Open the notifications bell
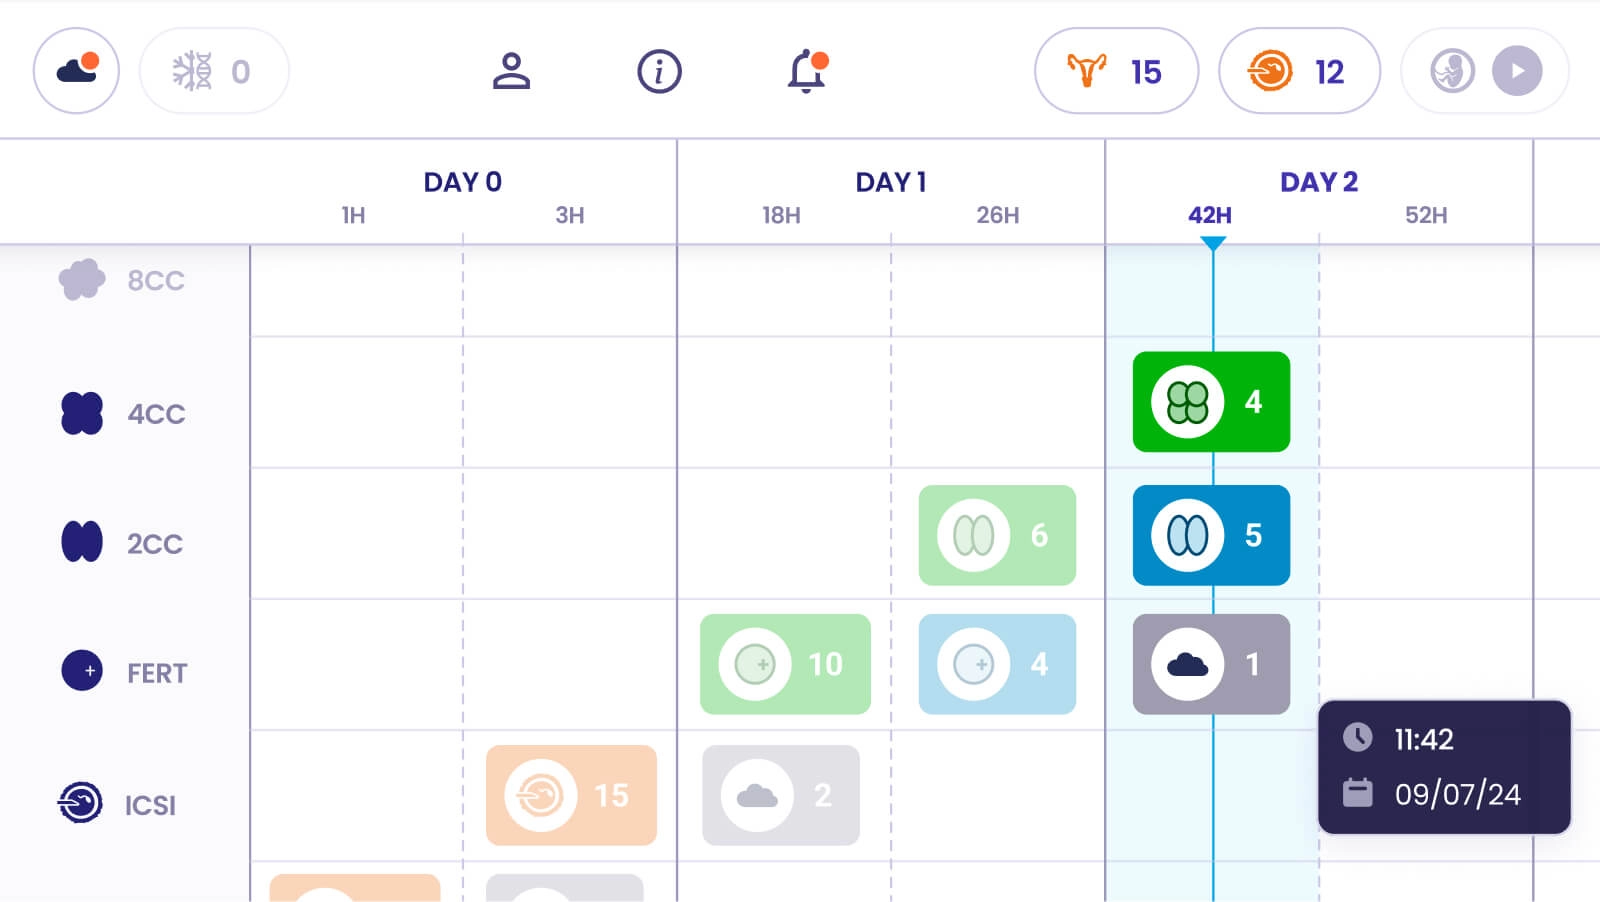 coord(807,71)
